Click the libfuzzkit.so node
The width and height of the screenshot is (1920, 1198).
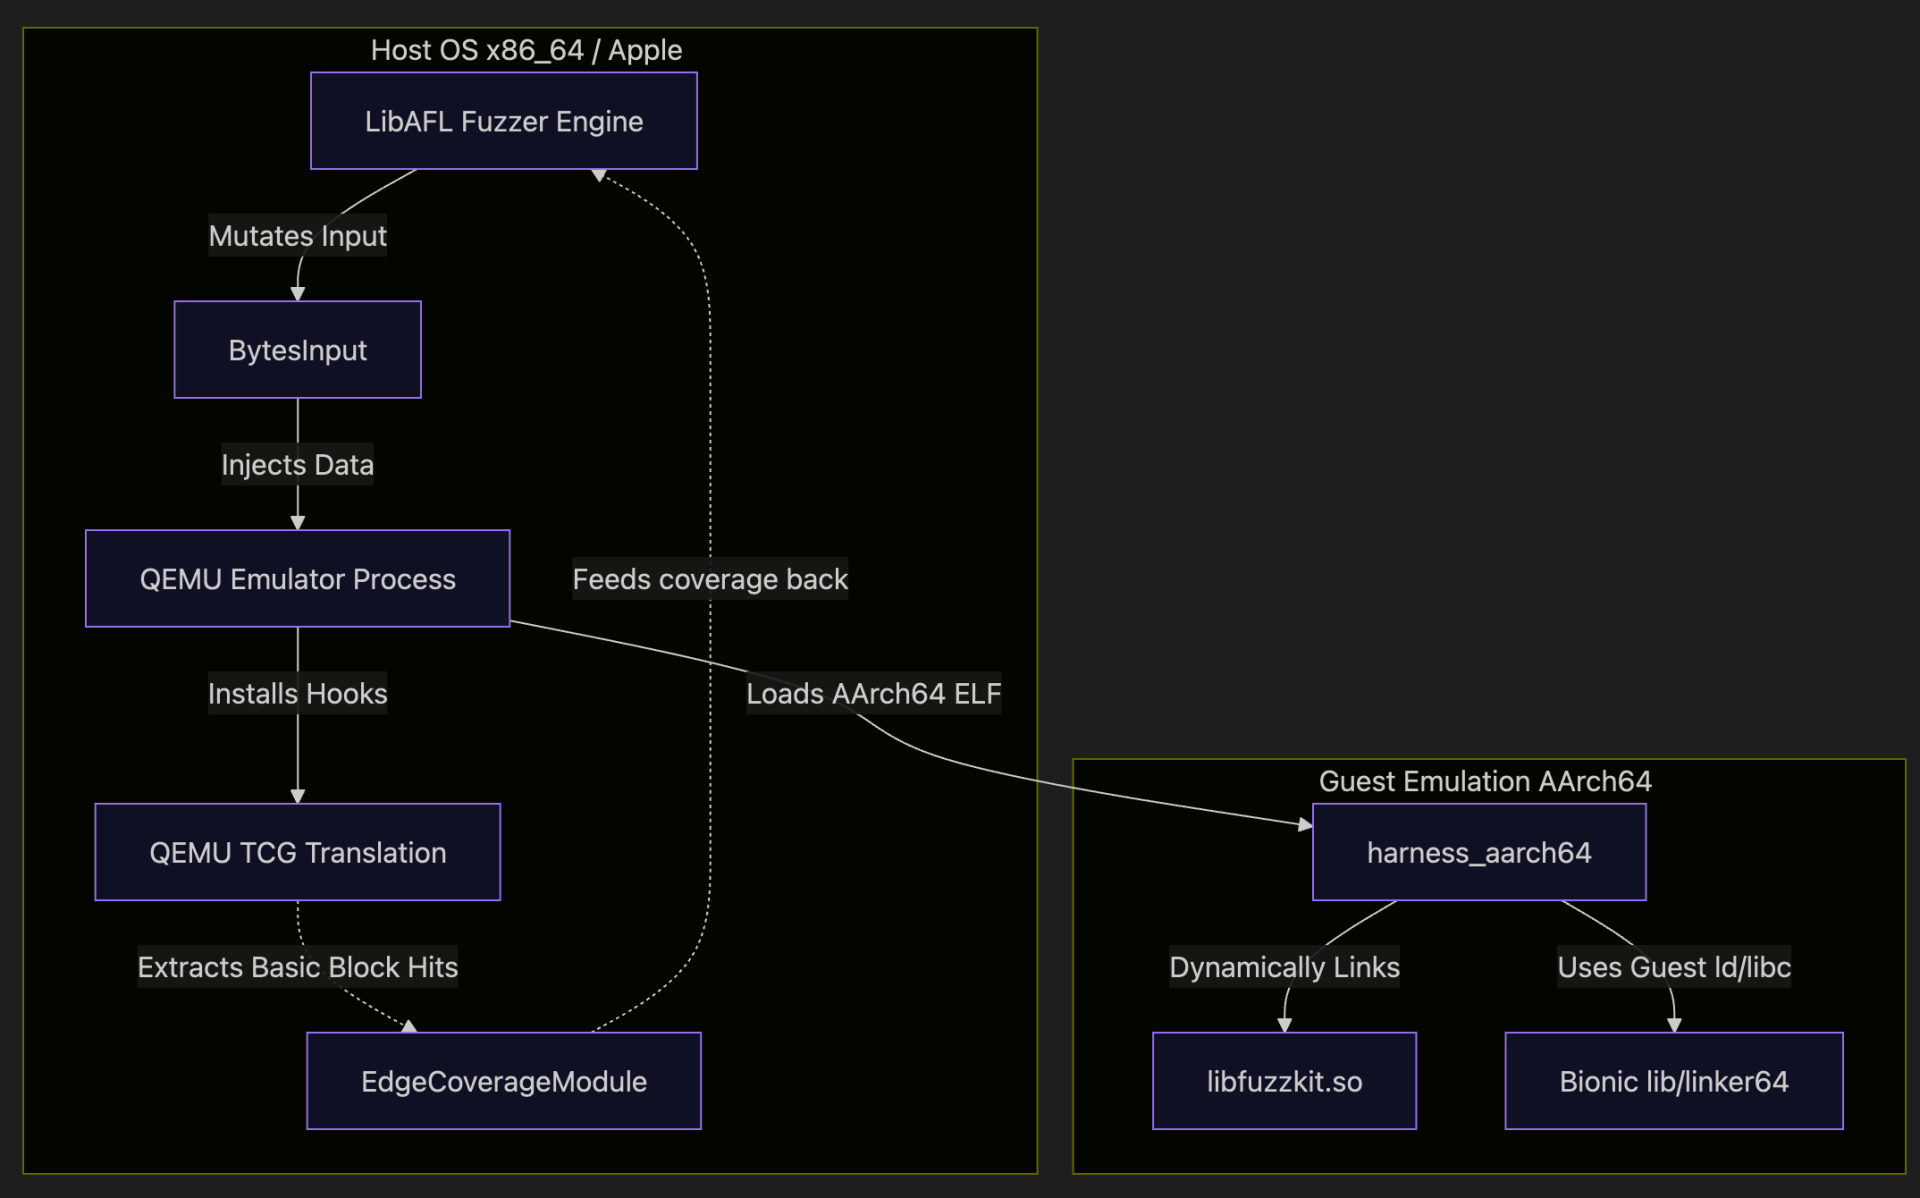[1284, 1081]
